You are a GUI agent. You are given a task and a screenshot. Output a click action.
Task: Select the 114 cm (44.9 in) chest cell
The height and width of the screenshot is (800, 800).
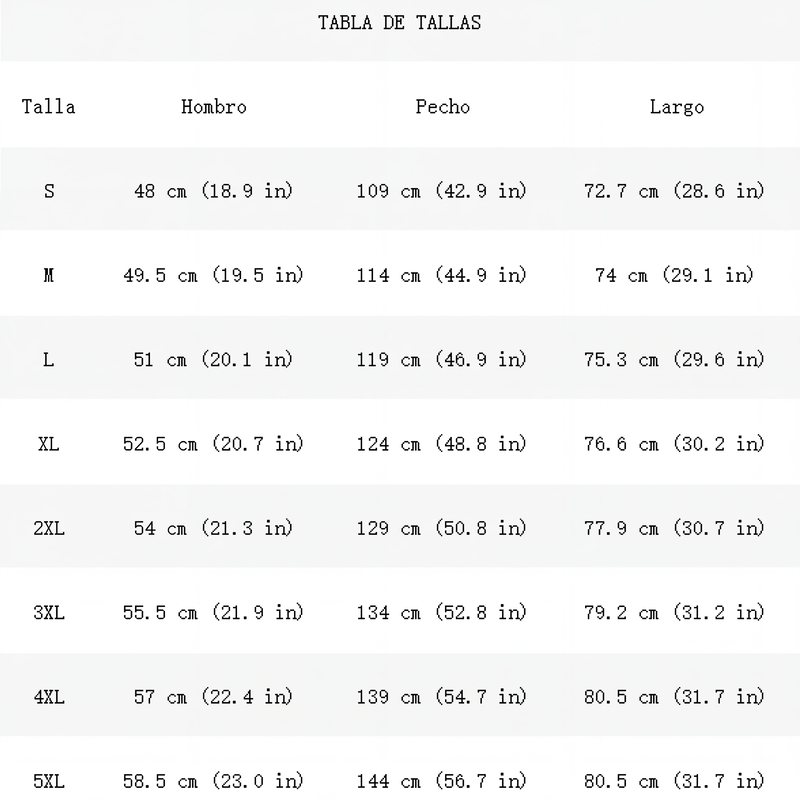[441, 276]
